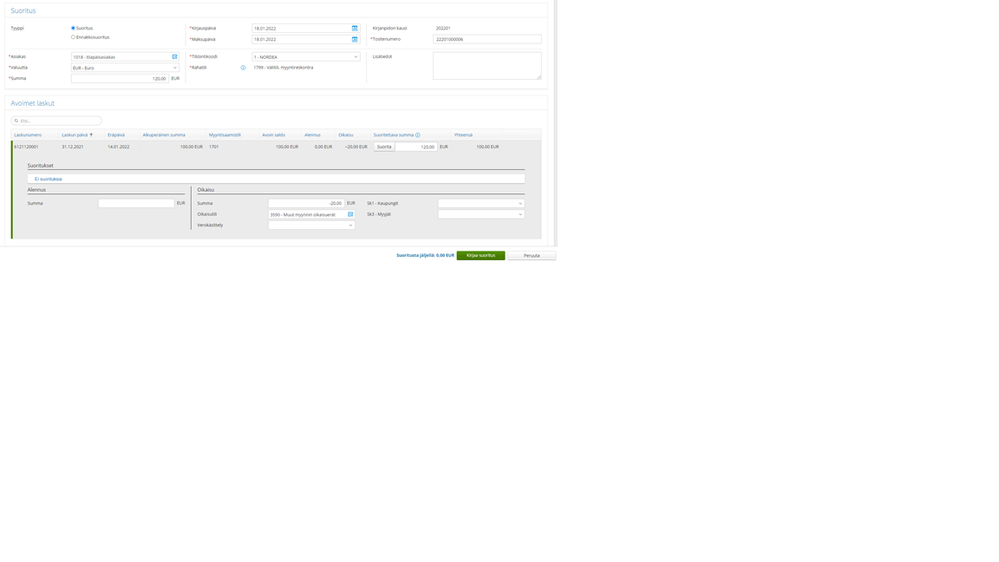The width and height of the screenshot is (999, 562).
Task: Click the Alennus Summa input field
Action: tap(136, 203)
